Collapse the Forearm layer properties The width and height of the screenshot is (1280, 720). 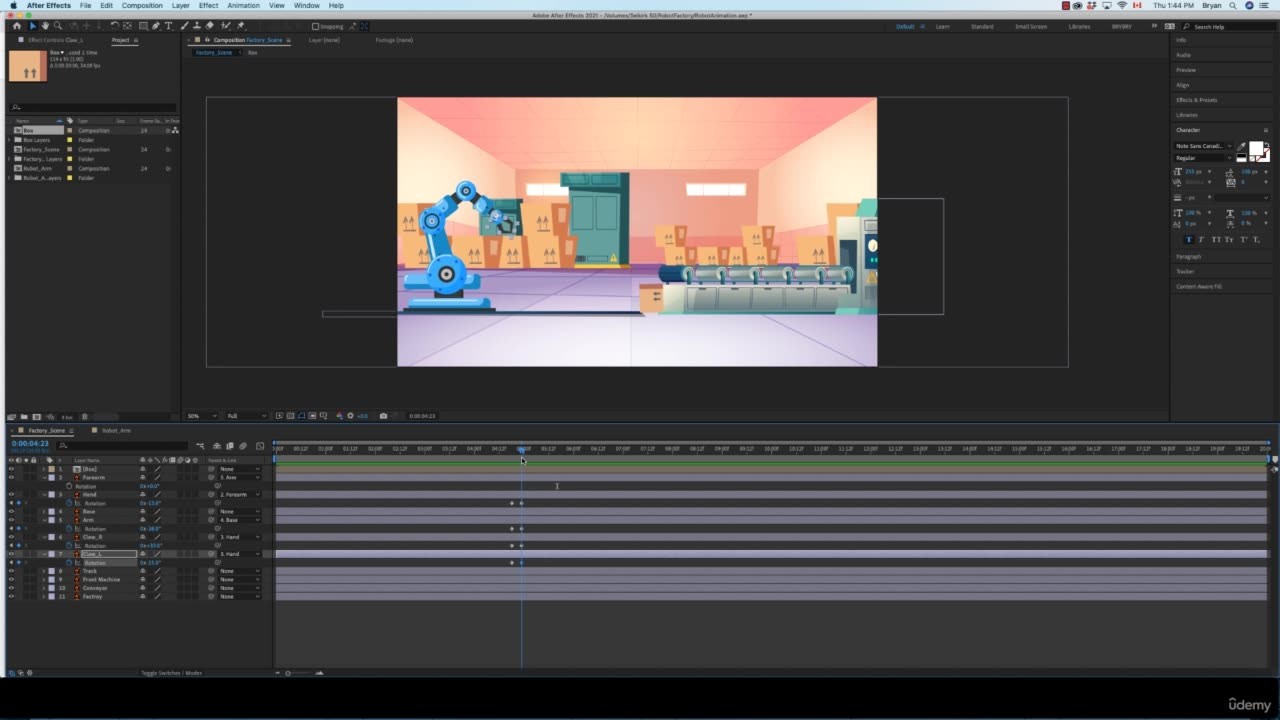[44, 478]
